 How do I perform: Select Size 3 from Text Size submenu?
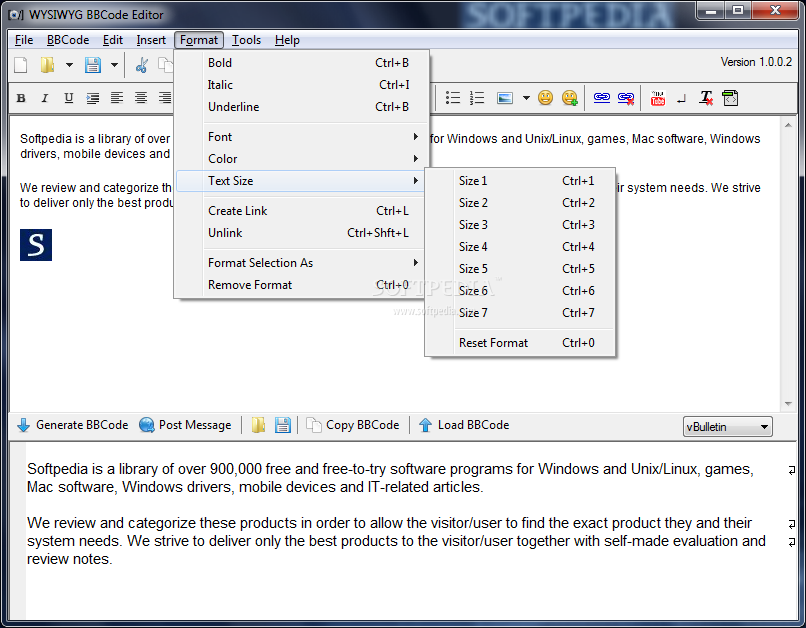pos(520,225)
